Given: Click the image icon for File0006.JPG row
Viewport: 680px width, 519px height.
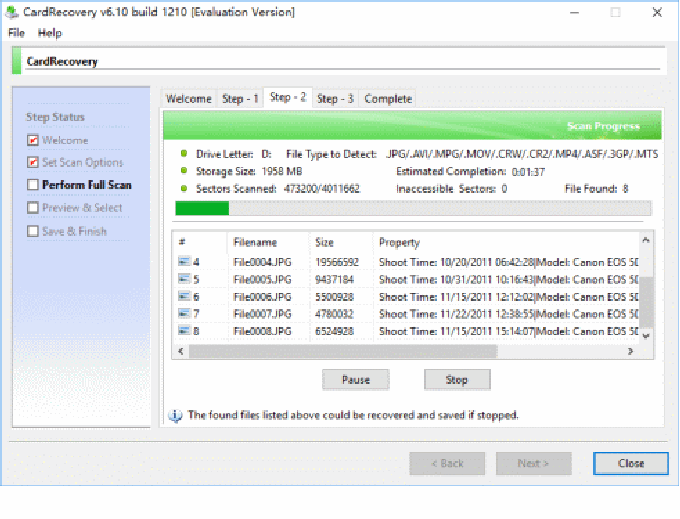Looking at the screenshot, I should [184, 296].
